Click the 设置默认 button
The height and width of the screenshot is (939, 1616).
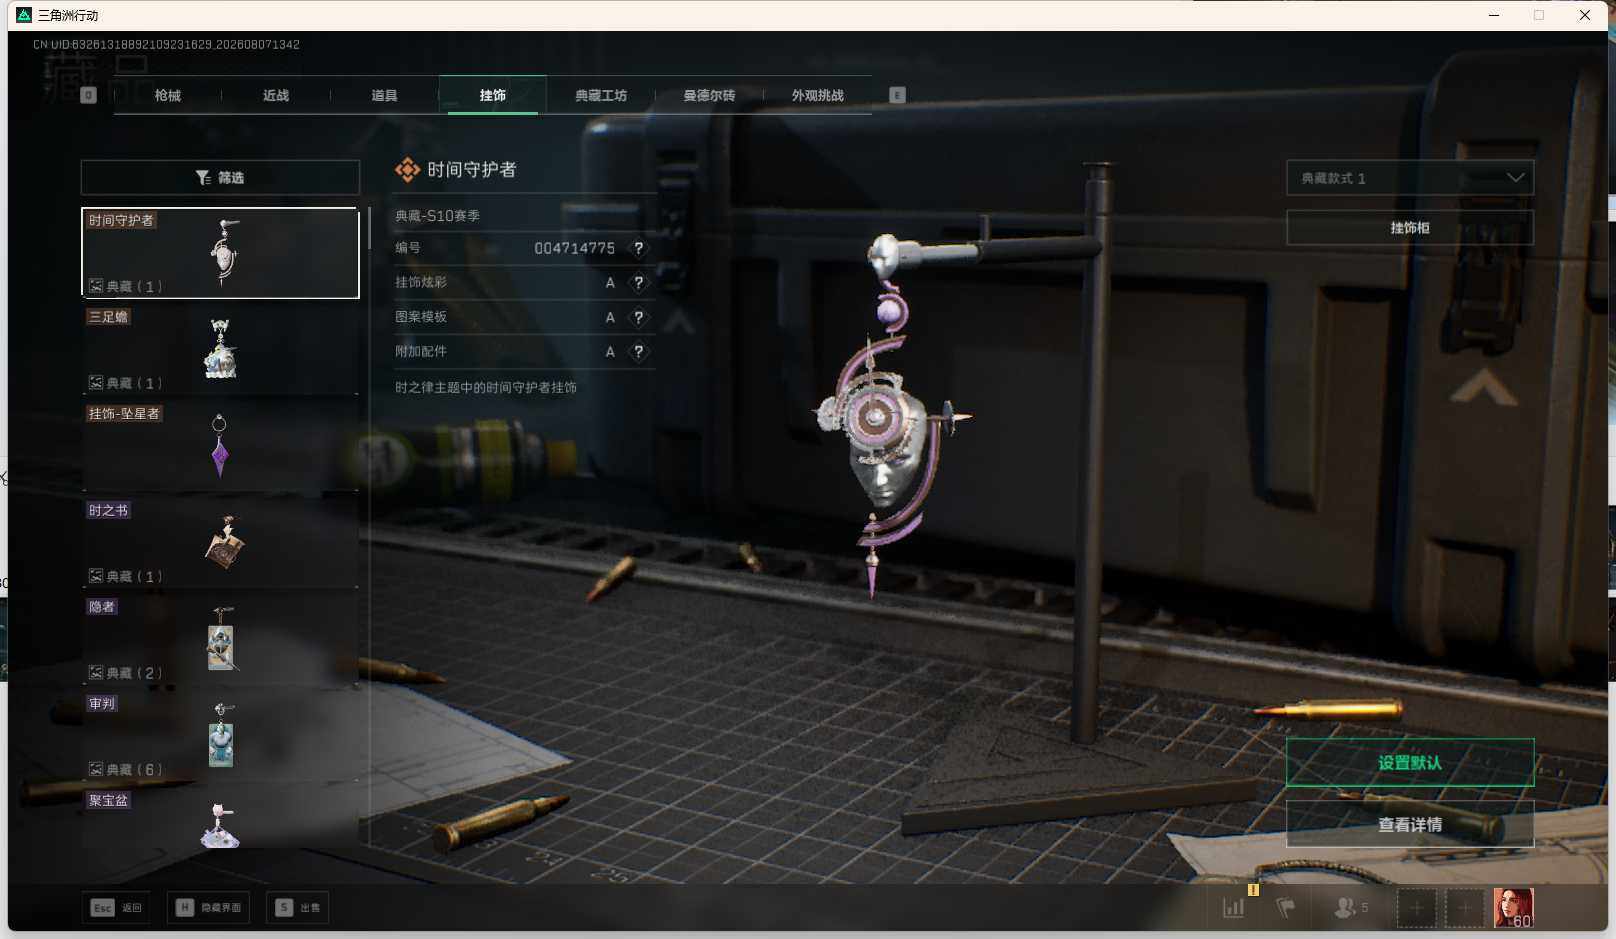[x=1410, y=763]
